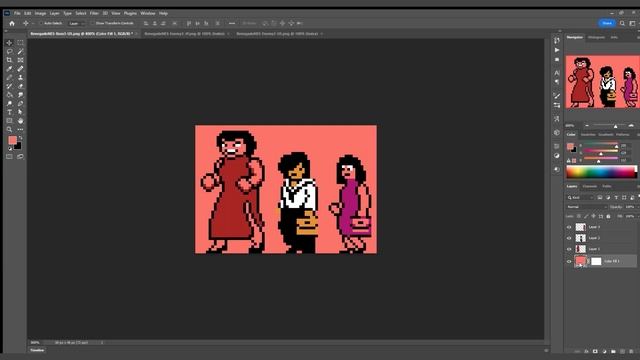Image resolution: width=640 pixels, height=360 pixels.
Task: Open the Window menu
Action: (x=148, y=13)
